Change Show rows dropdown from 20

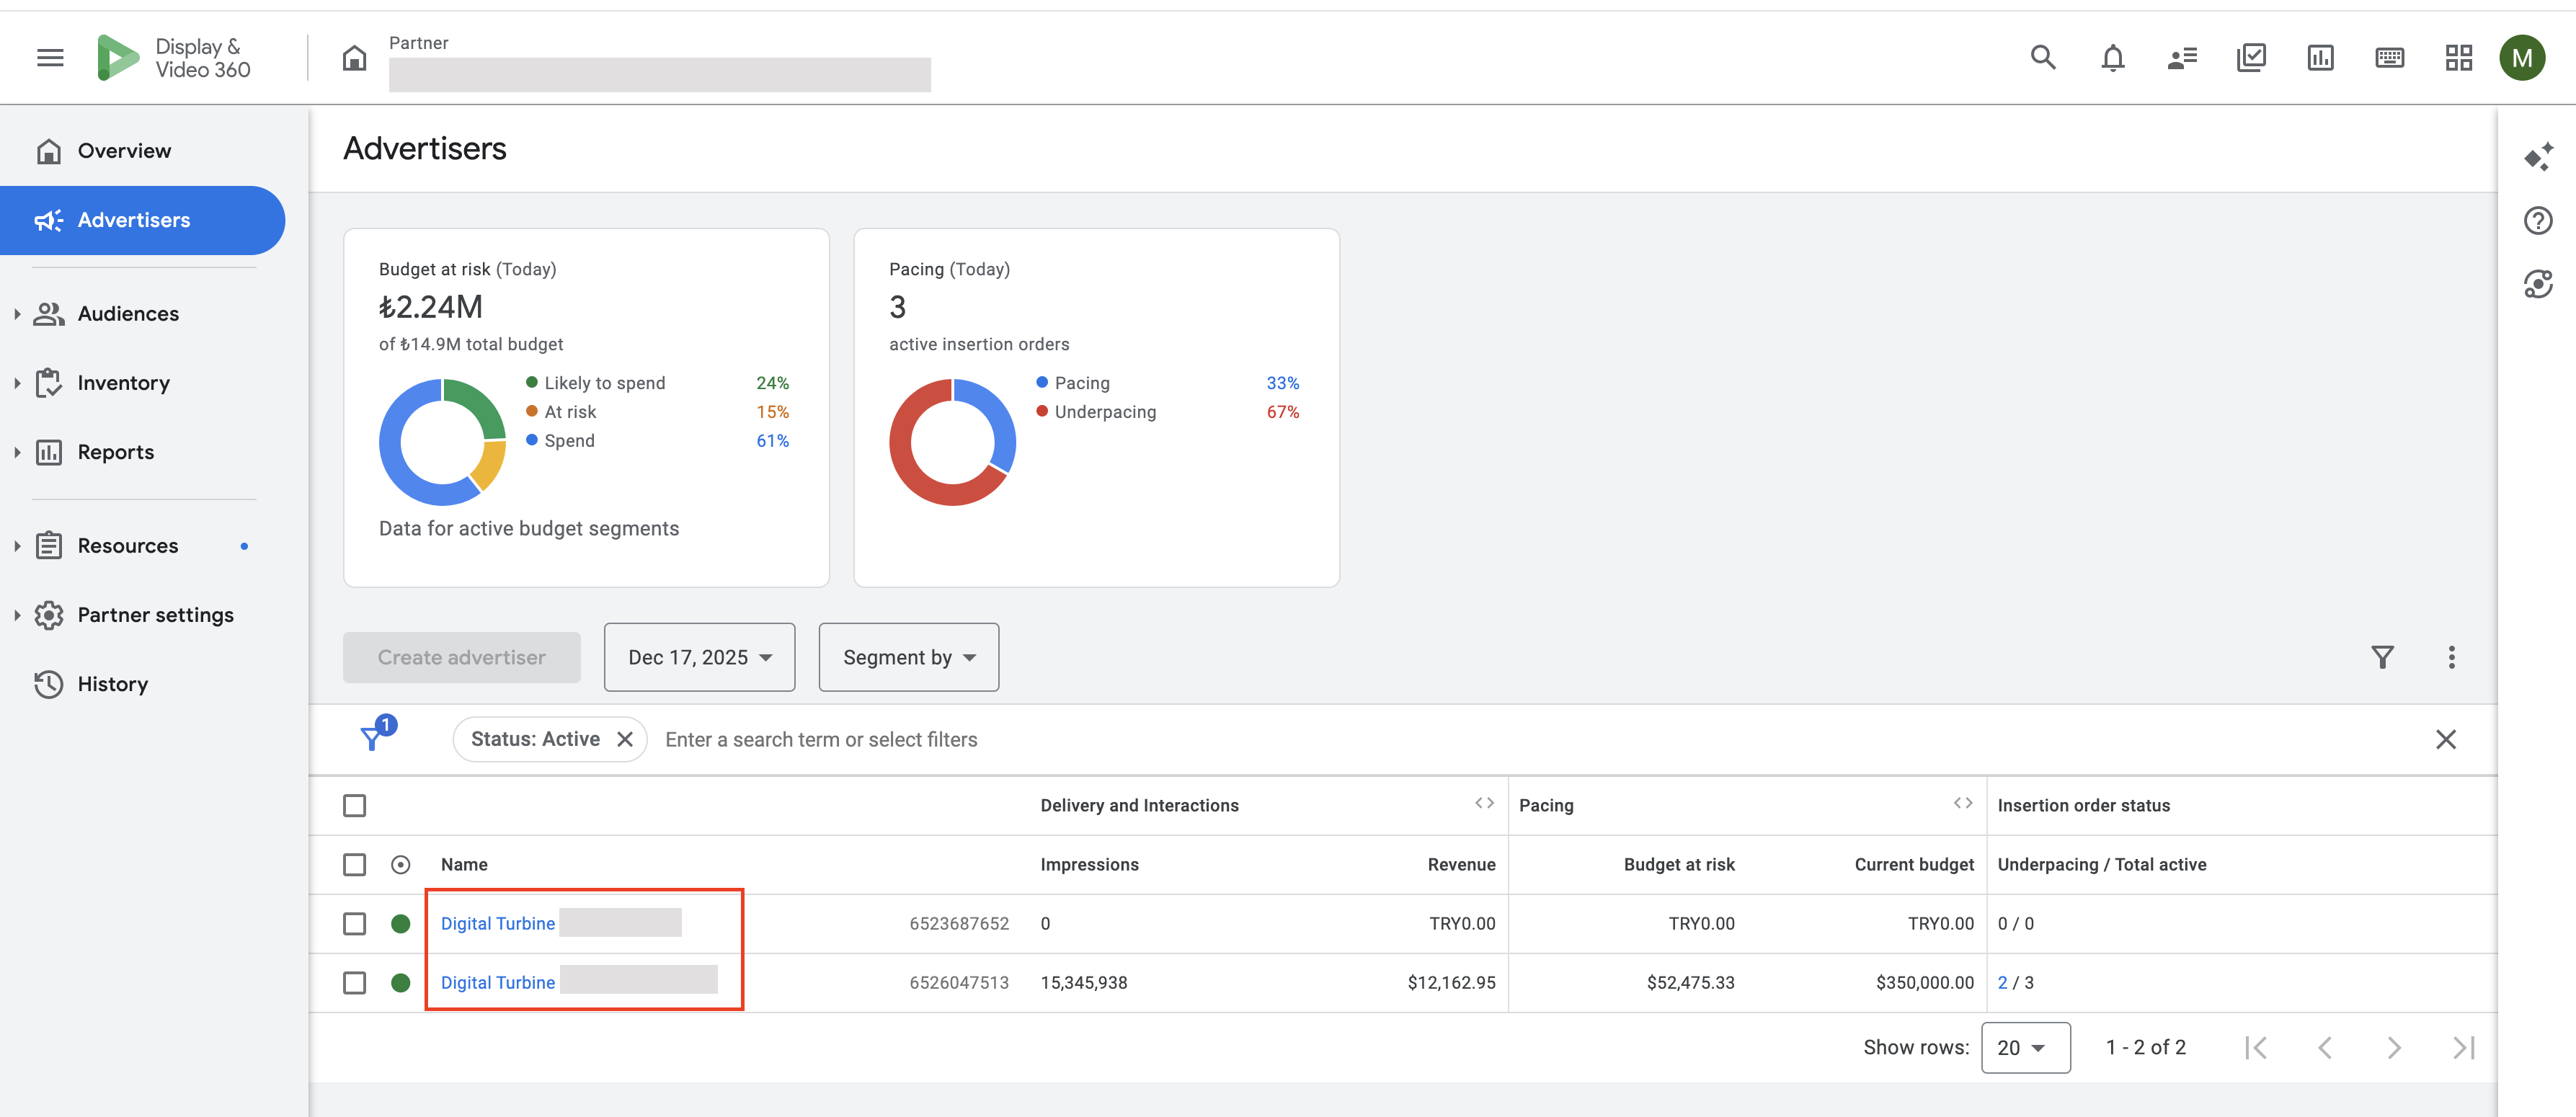(x=2025, y=1047)
